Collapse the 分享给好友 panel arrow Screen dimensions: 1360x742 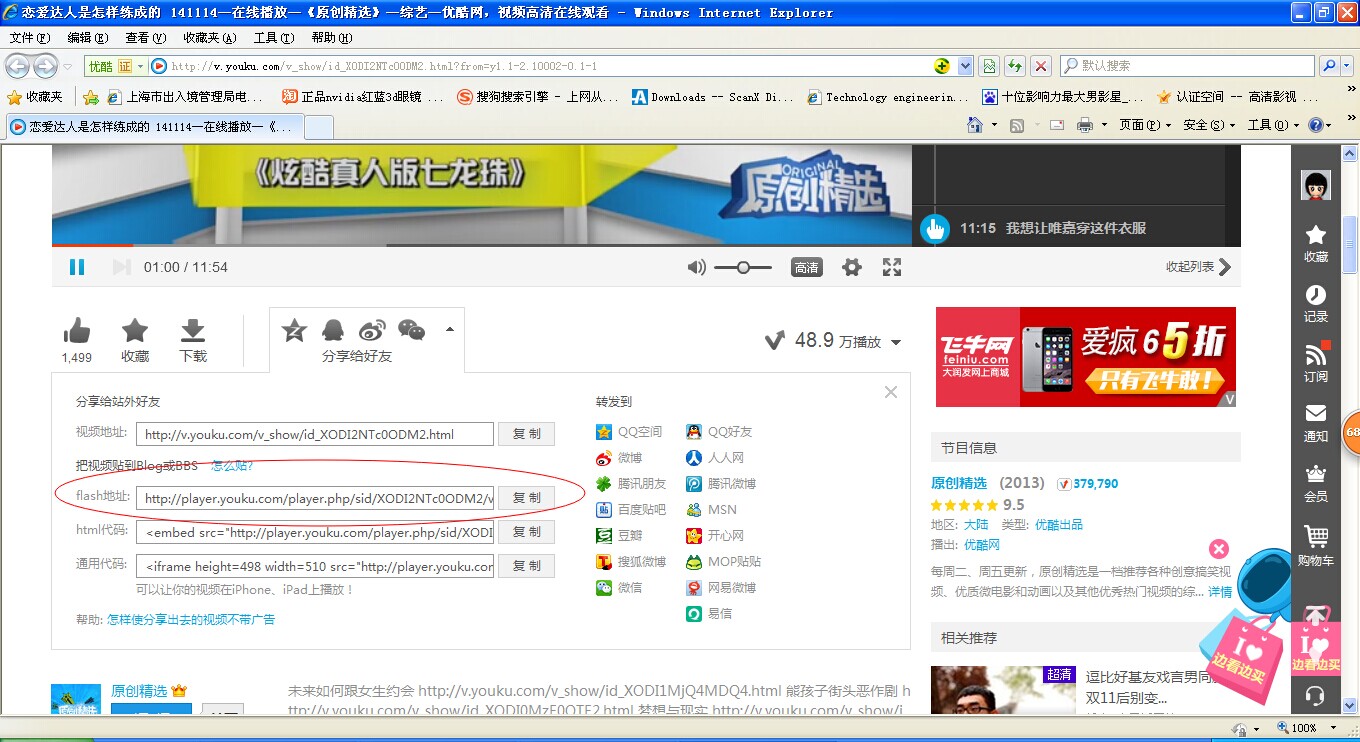pos(450,329)
